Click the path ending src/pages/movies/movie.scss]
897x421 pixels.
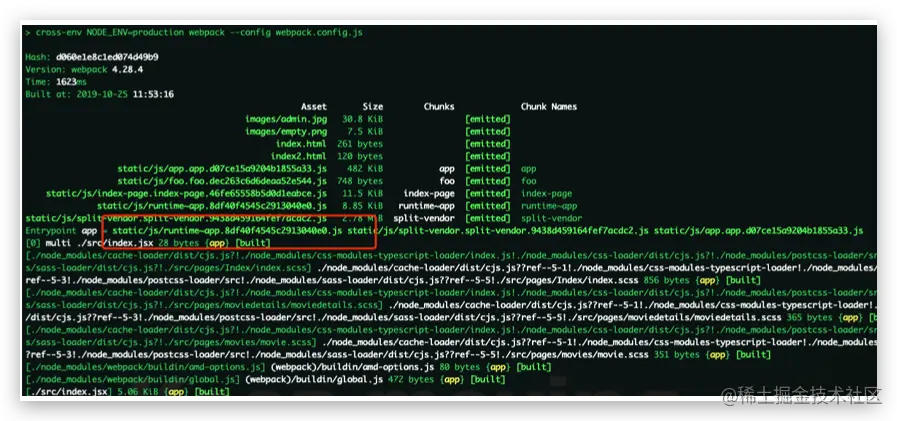tap(170, 342)
